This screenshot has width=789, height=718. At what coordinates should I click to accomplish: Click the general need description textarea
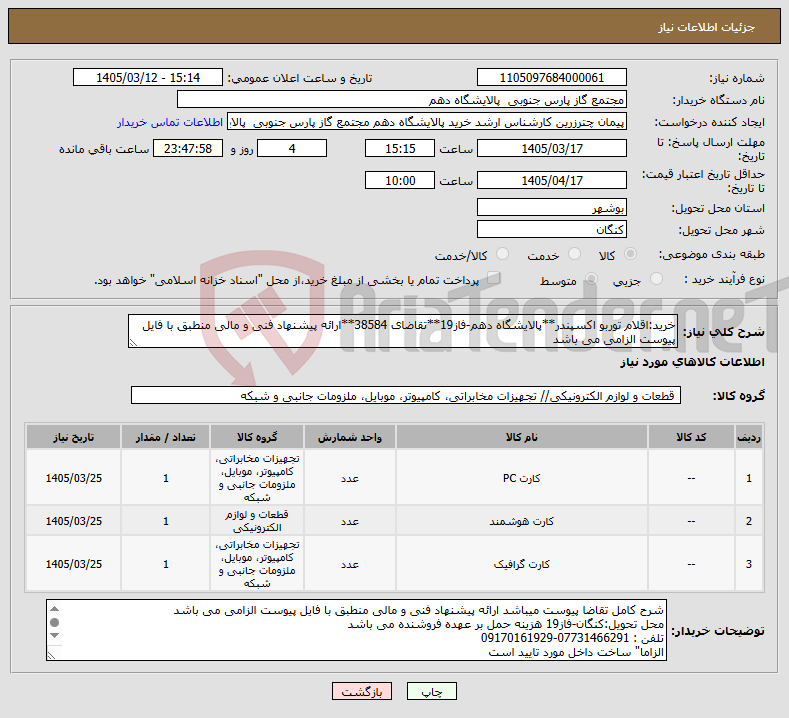click(x=403, y=331)
